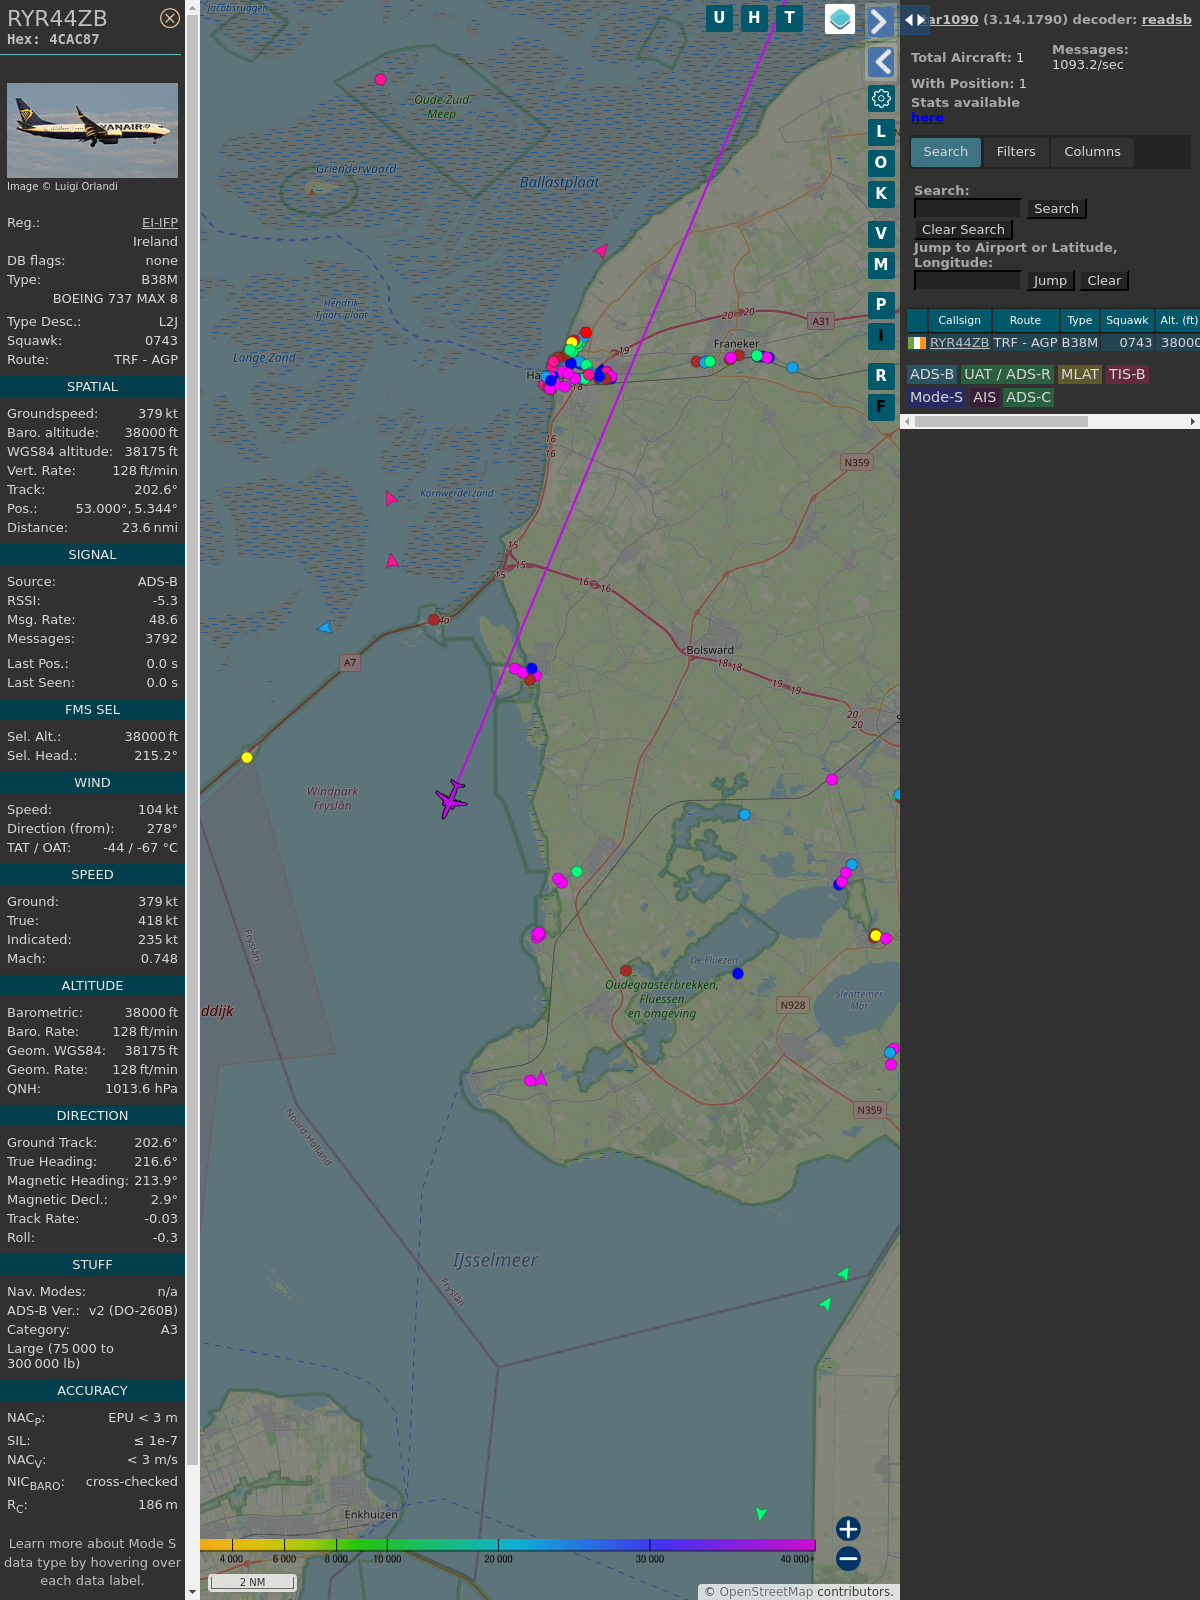Viewport: 1200px width, 1600px height.
Task: Zoom in with the plus icon
Action: click(x=848, y=1528)
